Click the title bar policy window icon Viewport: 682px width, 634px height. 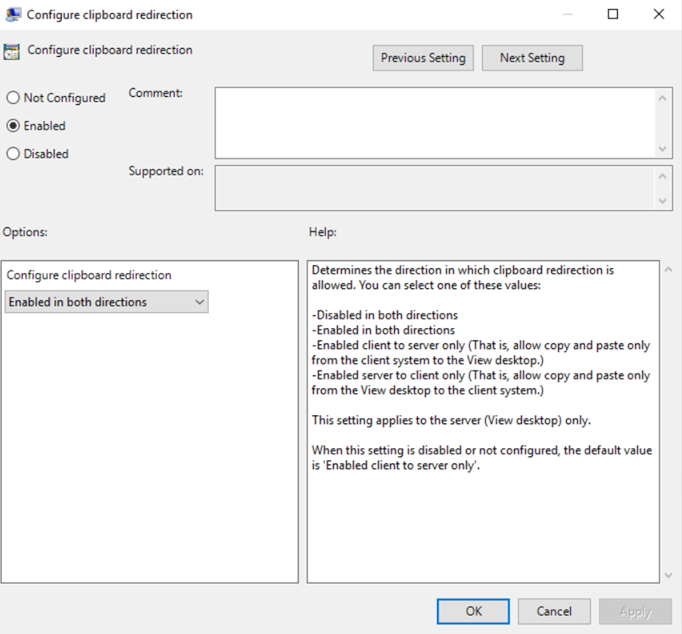[14, 15]
